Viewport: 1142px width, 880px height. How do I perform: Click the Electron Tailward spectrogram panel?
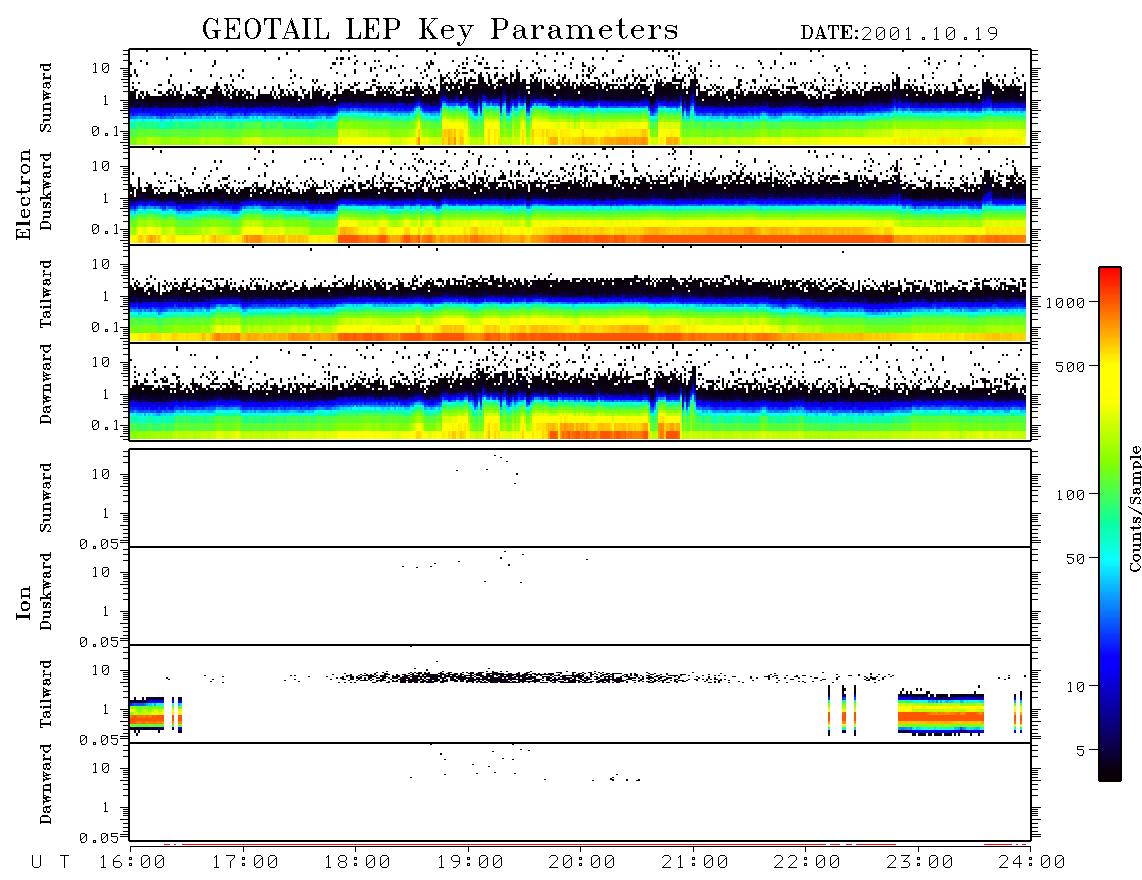tap(580, 294)
